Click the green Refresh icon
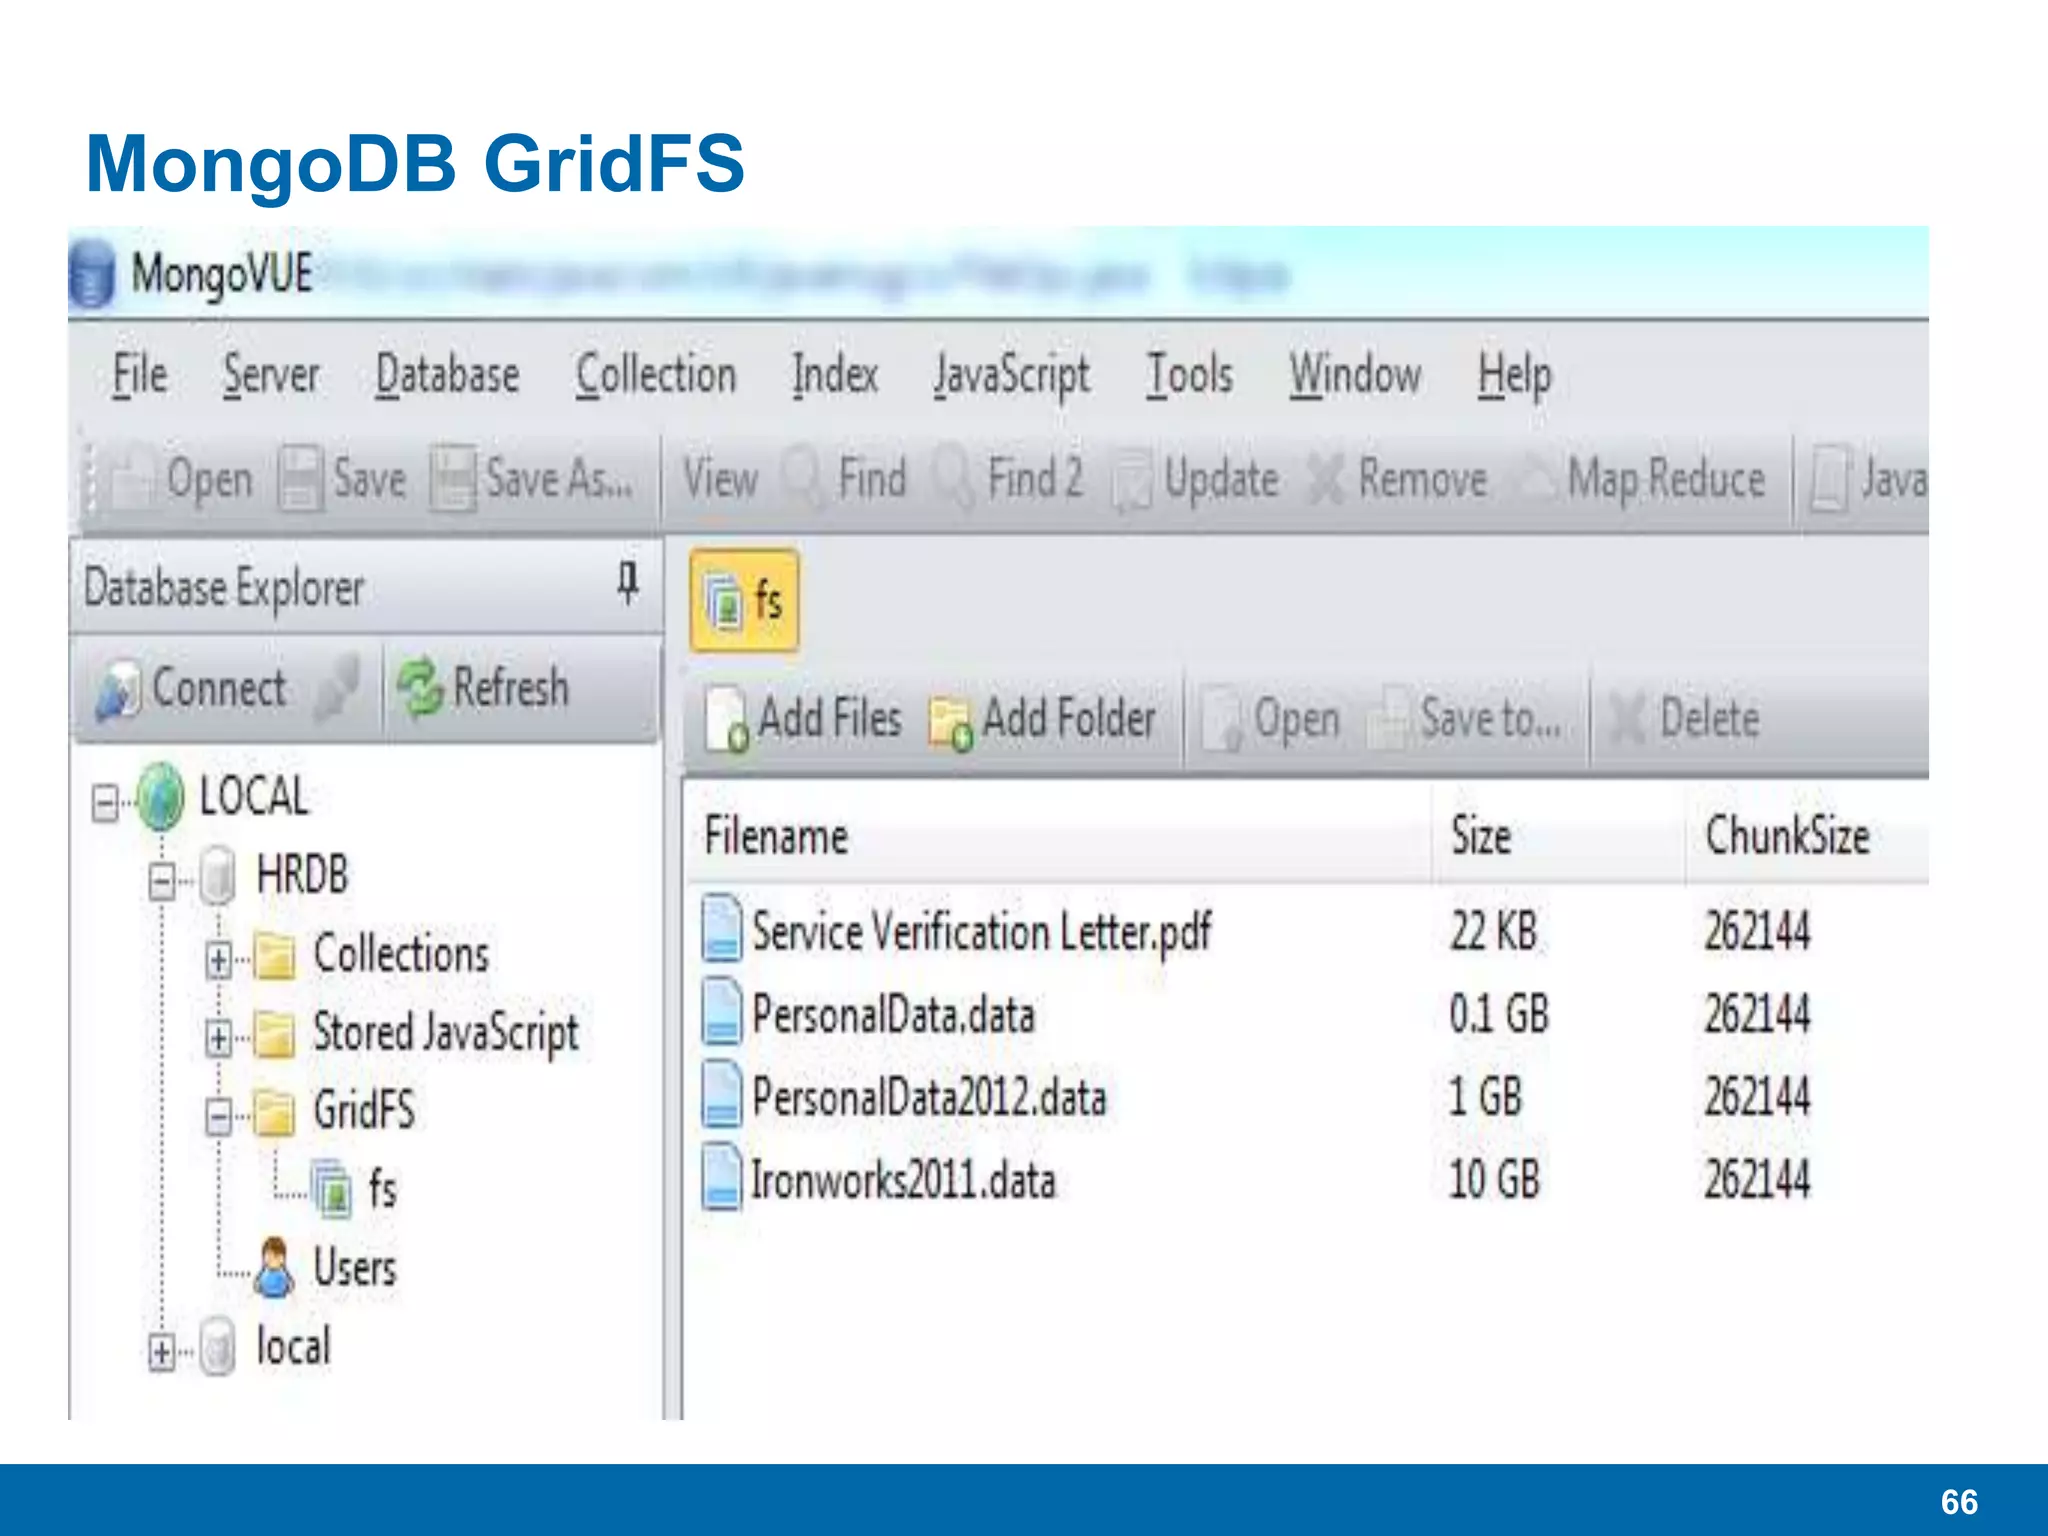Screen dimensions: 2048x1536 (x=419, y=688)
